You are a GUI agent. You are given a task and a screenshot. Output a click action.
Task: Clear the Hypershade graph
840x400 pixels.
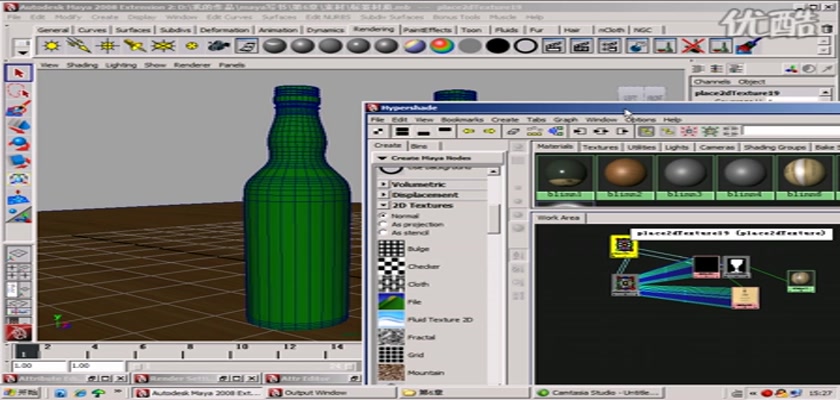(514, 131)
